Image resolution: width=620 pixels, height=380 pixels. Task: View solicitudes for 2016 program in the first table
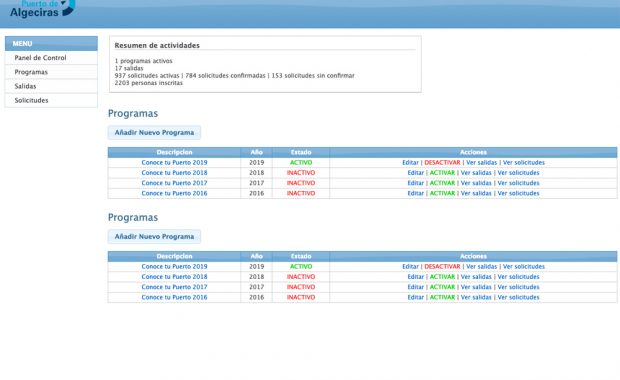518,193
